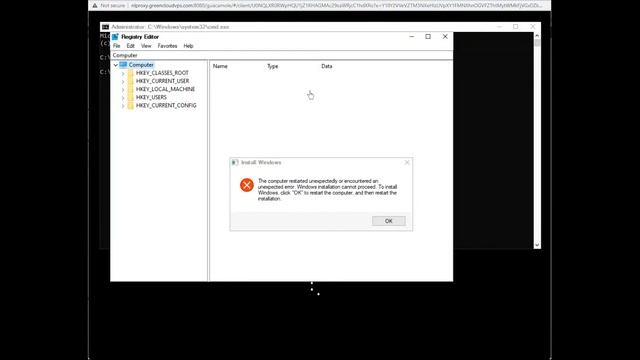Click the Not secure warning icon
This screenshot has height=360, width=640.
pos(95,6)
